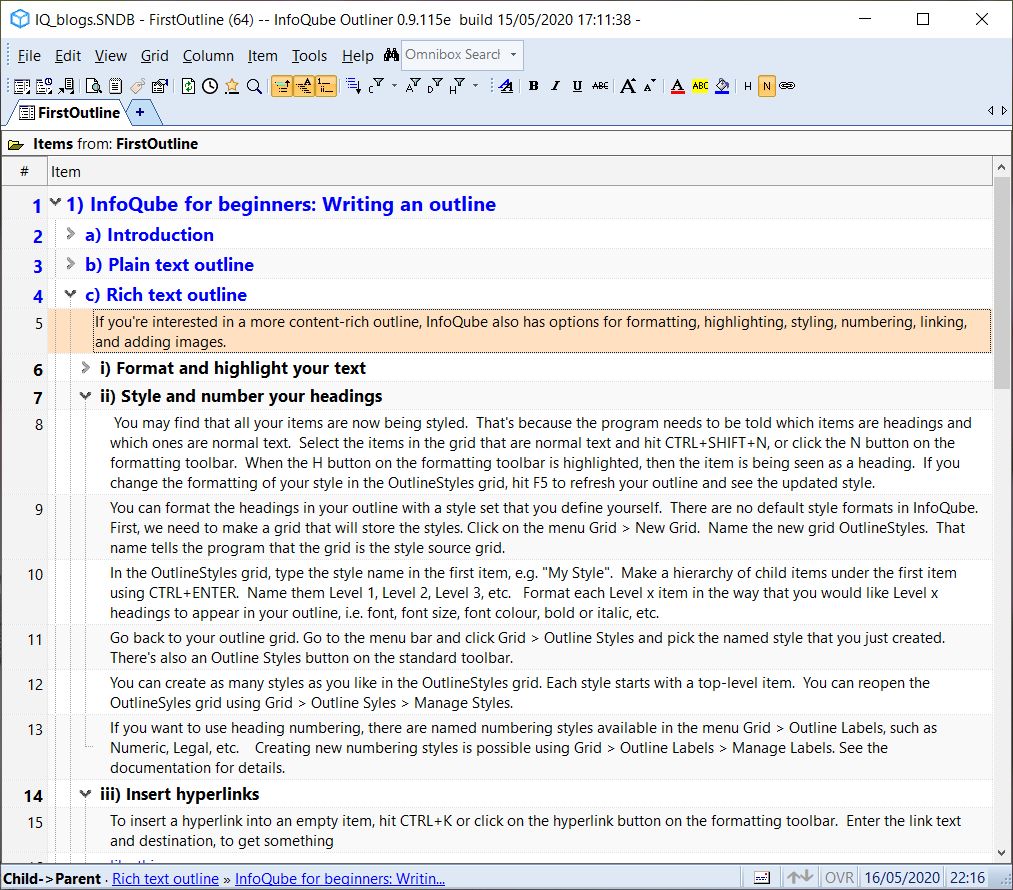
Task: Toggle italic formatting
Action: (555, 86)
